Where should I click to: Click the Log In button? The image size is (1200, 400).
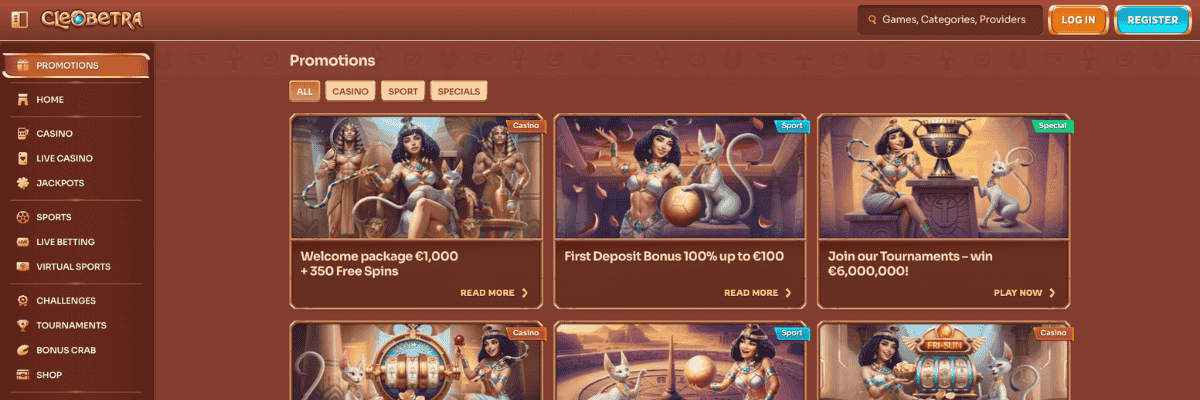1078,20
